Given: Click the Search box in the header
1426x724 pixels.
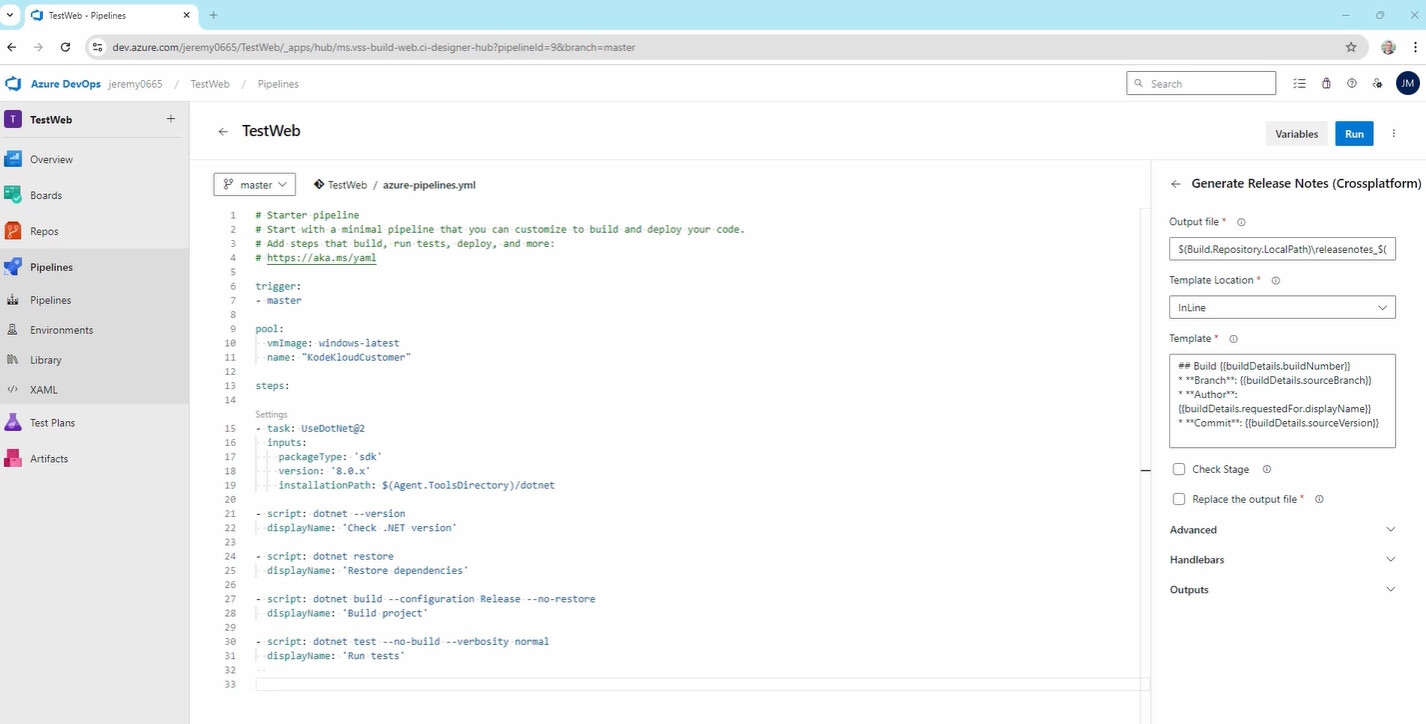Looking at the screenshot, I should point(1201,84).
